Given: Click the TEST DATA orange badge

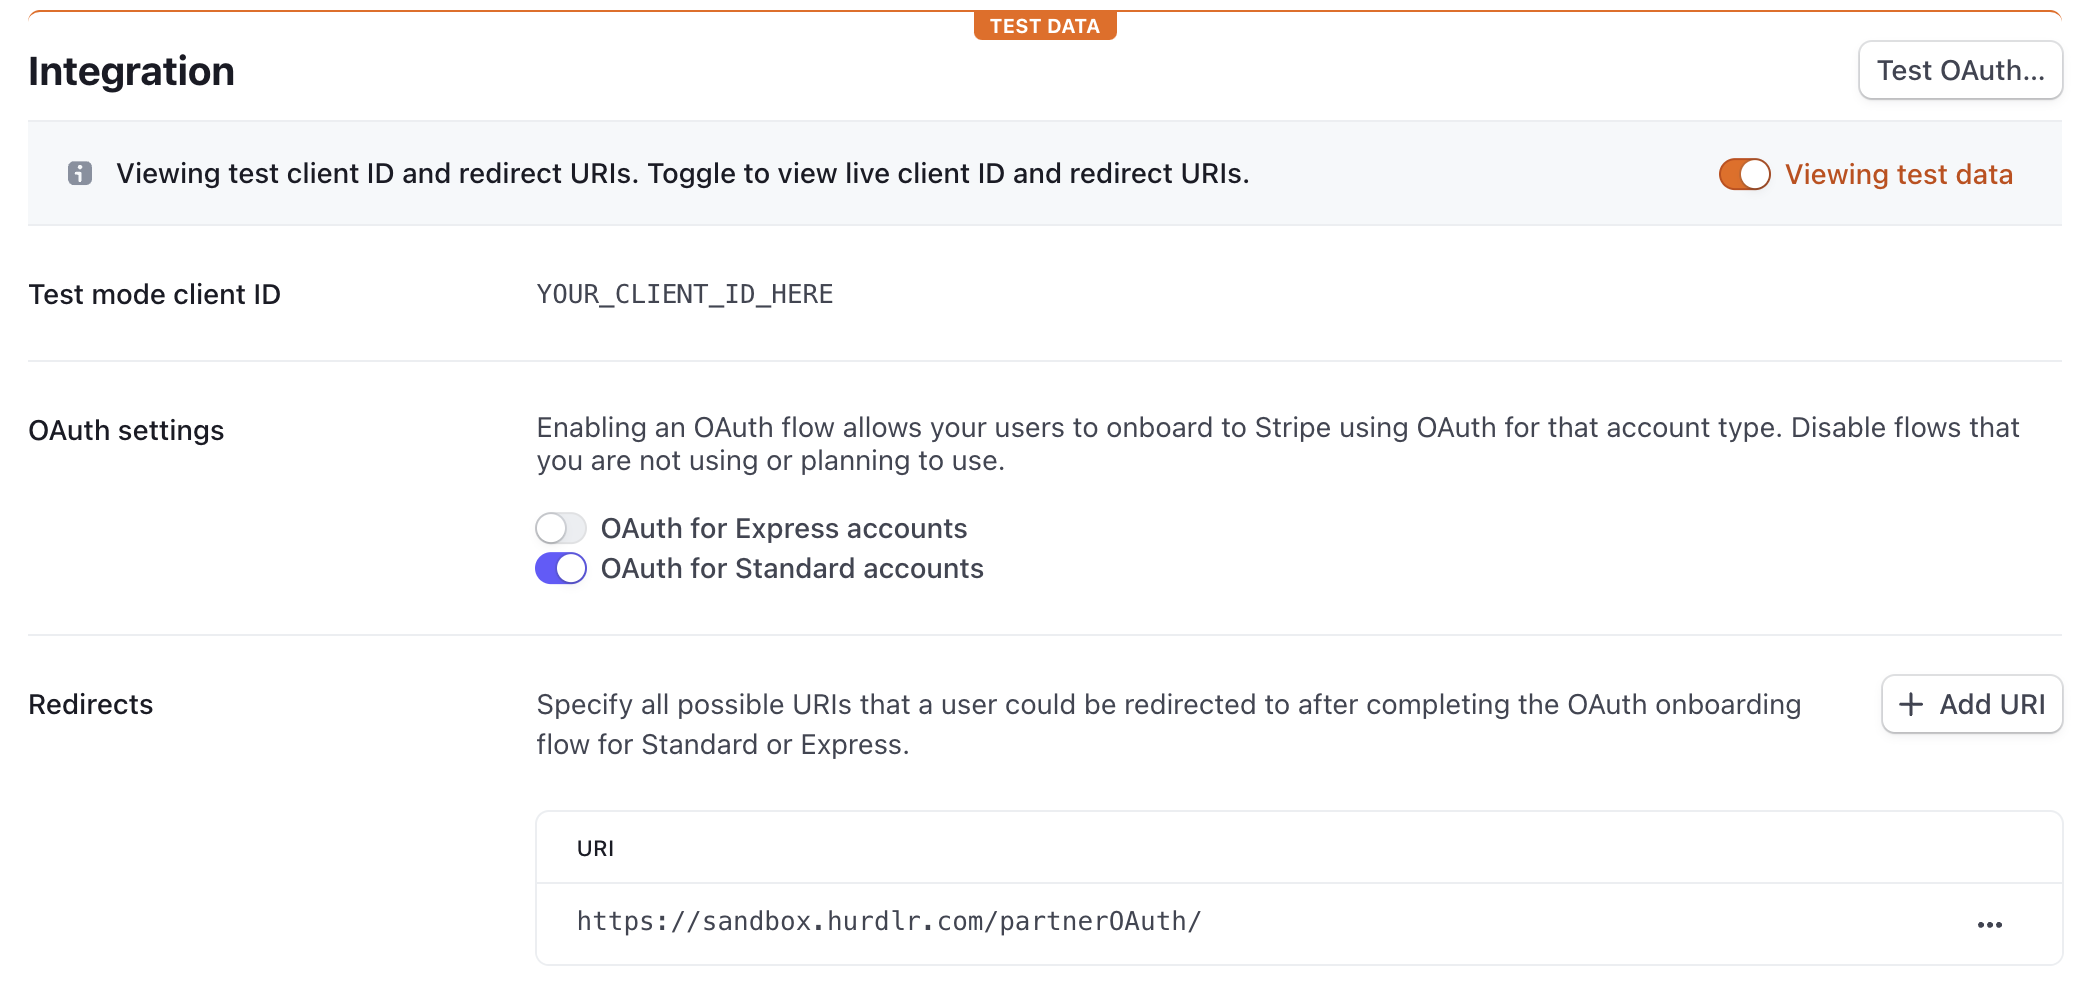Looking at the screenshot, I should 1045,26.
